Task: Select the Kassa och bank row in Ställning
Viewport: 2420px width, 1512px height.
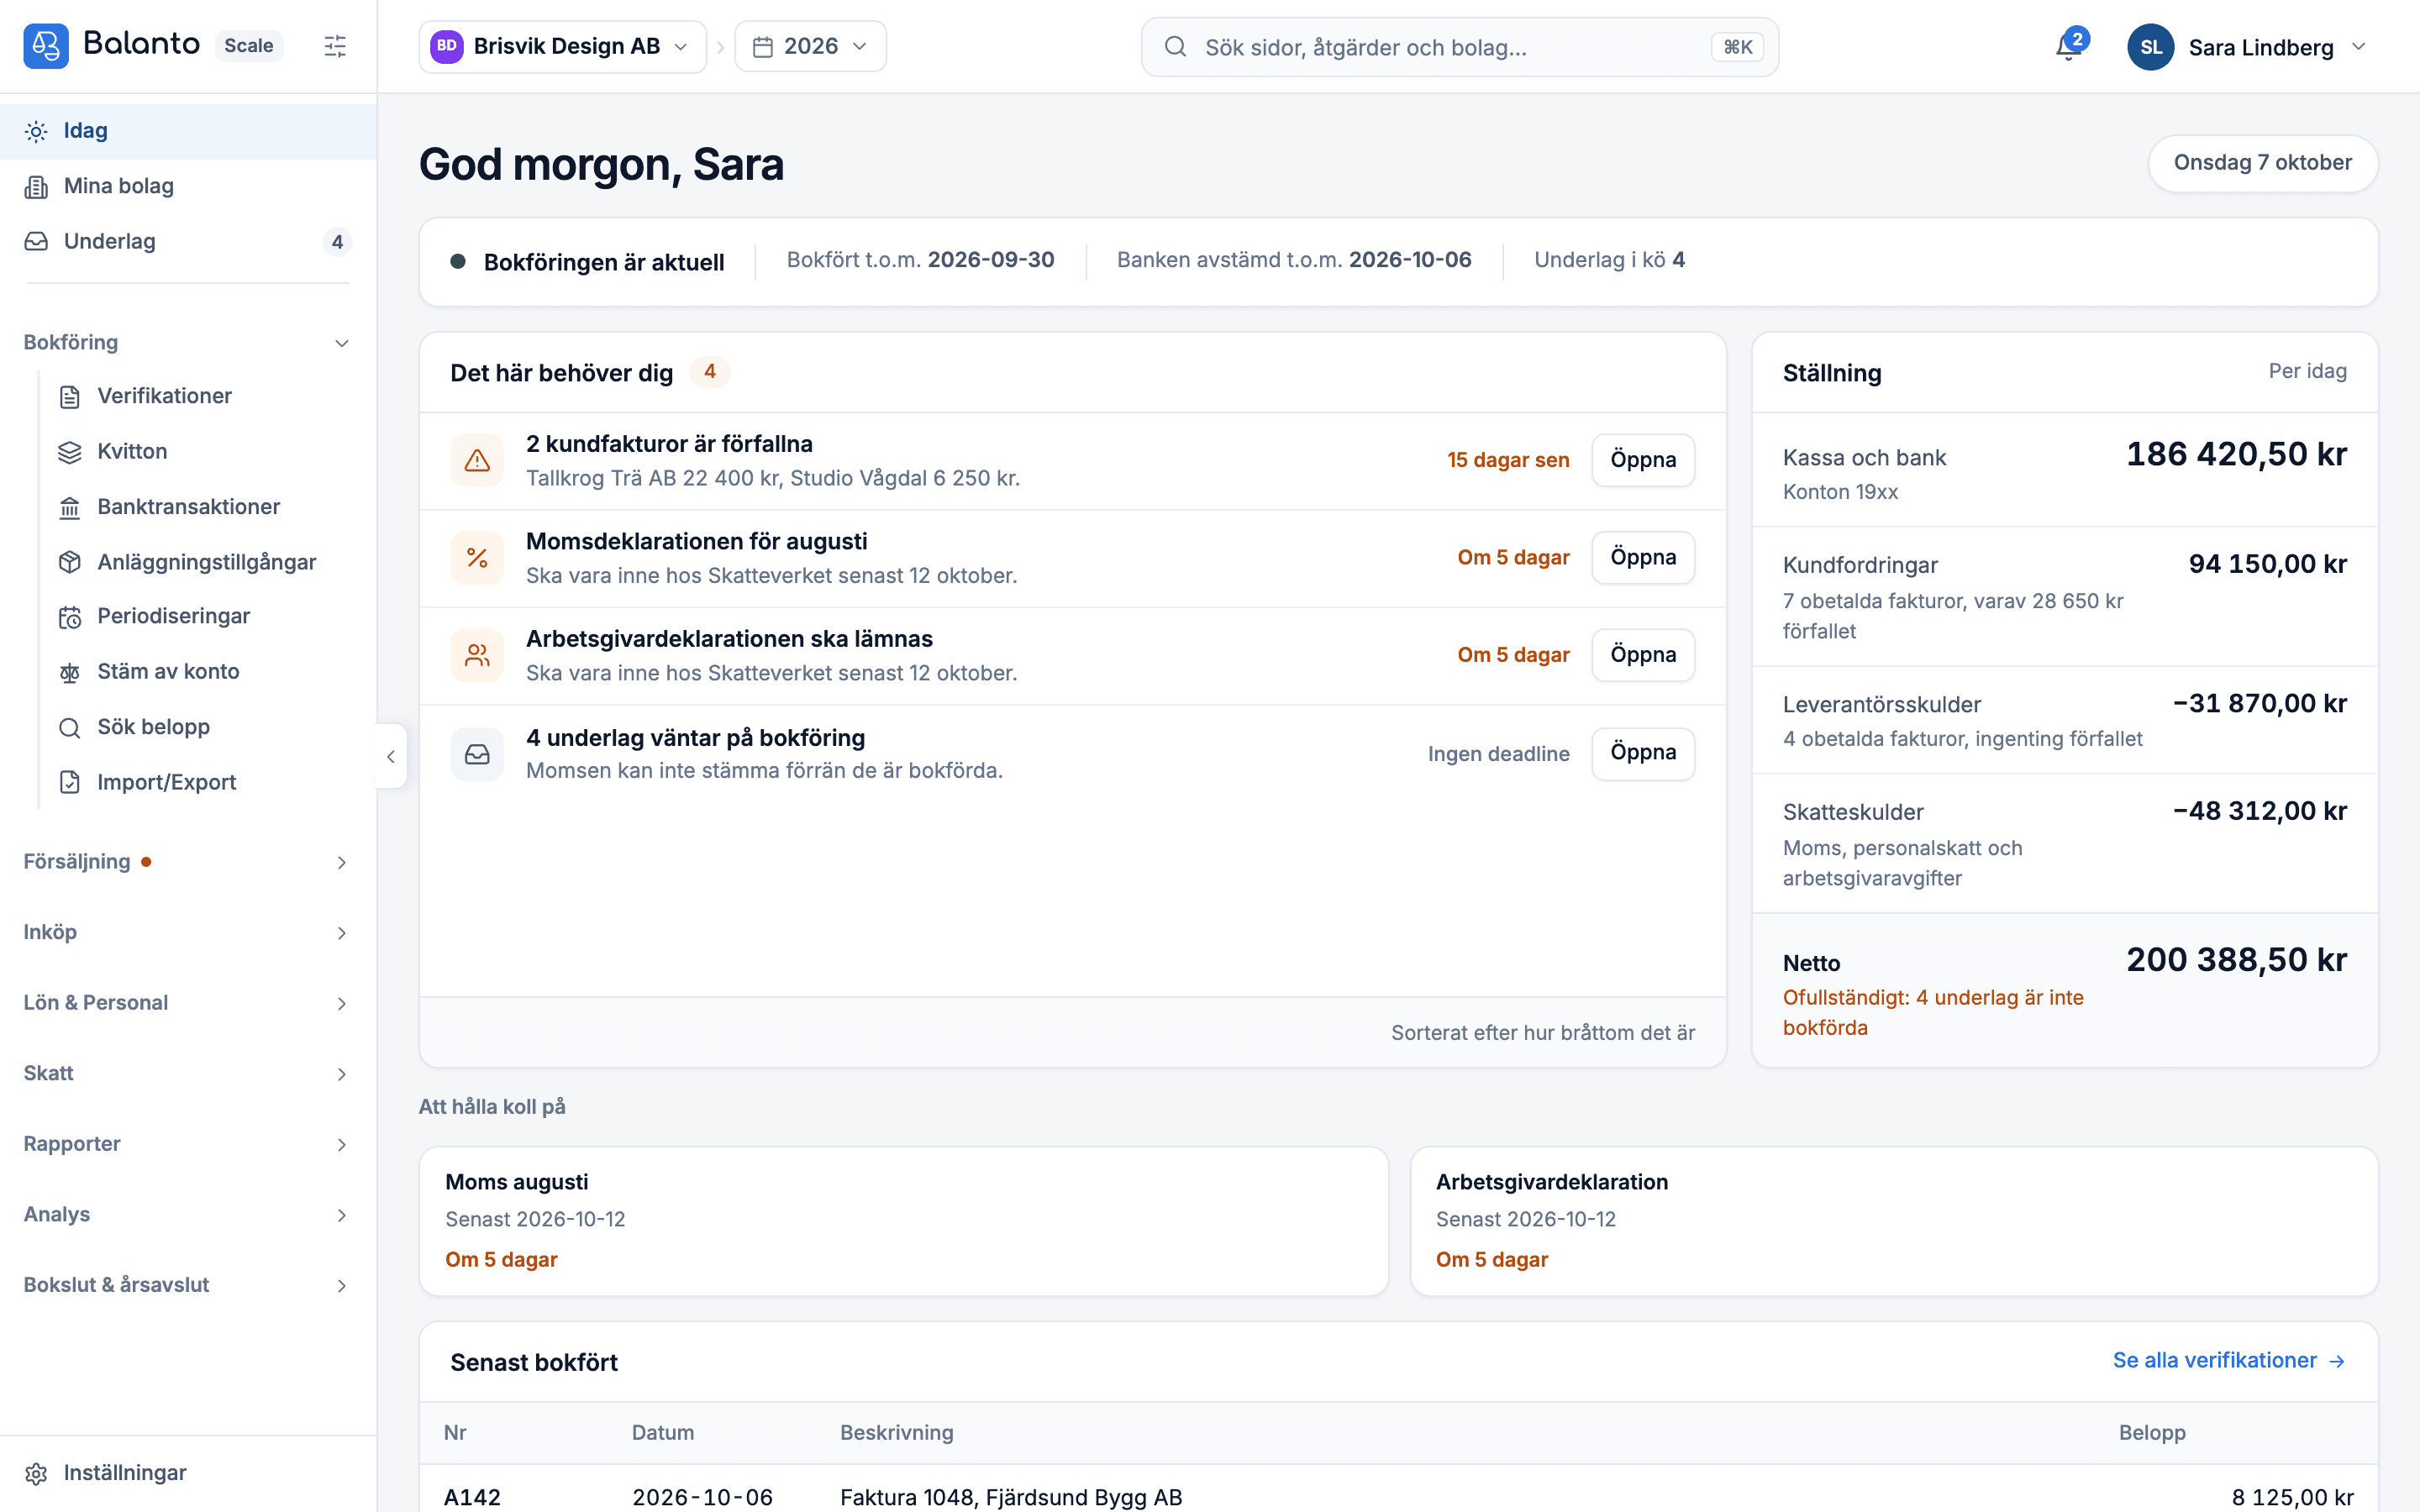Action: pyautogui.click(x=2065, y=470)
